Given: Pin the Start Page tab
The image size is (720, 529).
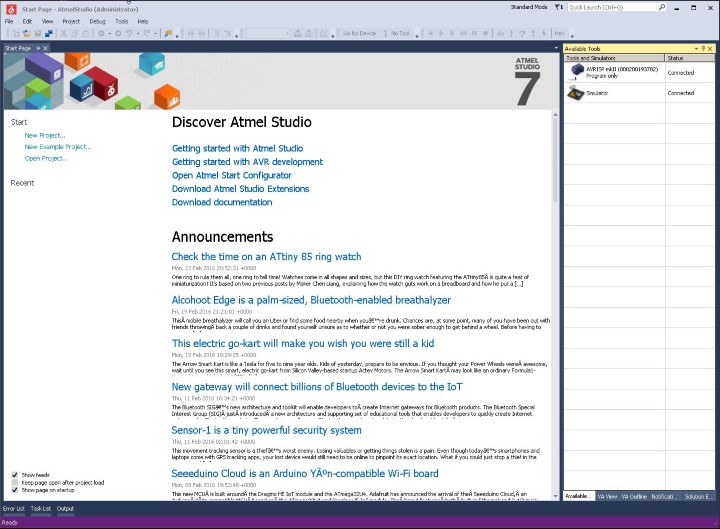Looking at the screenshot, I should [38, 48].
